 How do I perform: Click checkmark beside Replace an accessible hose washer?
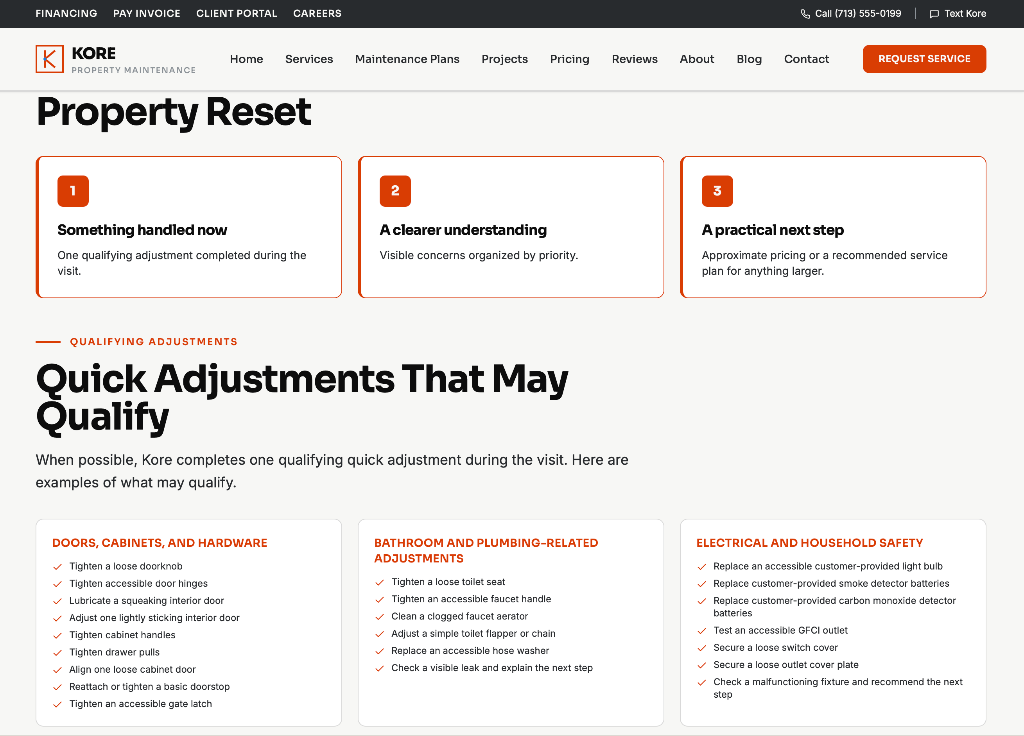tap(379, 651)
